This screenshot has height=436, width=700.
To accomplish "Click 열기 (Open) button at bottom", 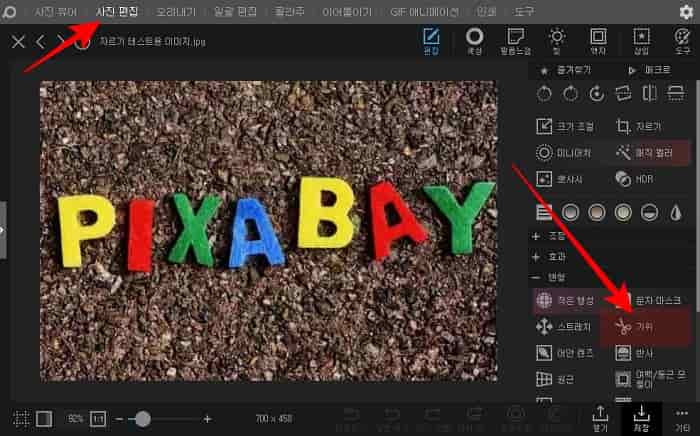I will [x=600, y=419].
